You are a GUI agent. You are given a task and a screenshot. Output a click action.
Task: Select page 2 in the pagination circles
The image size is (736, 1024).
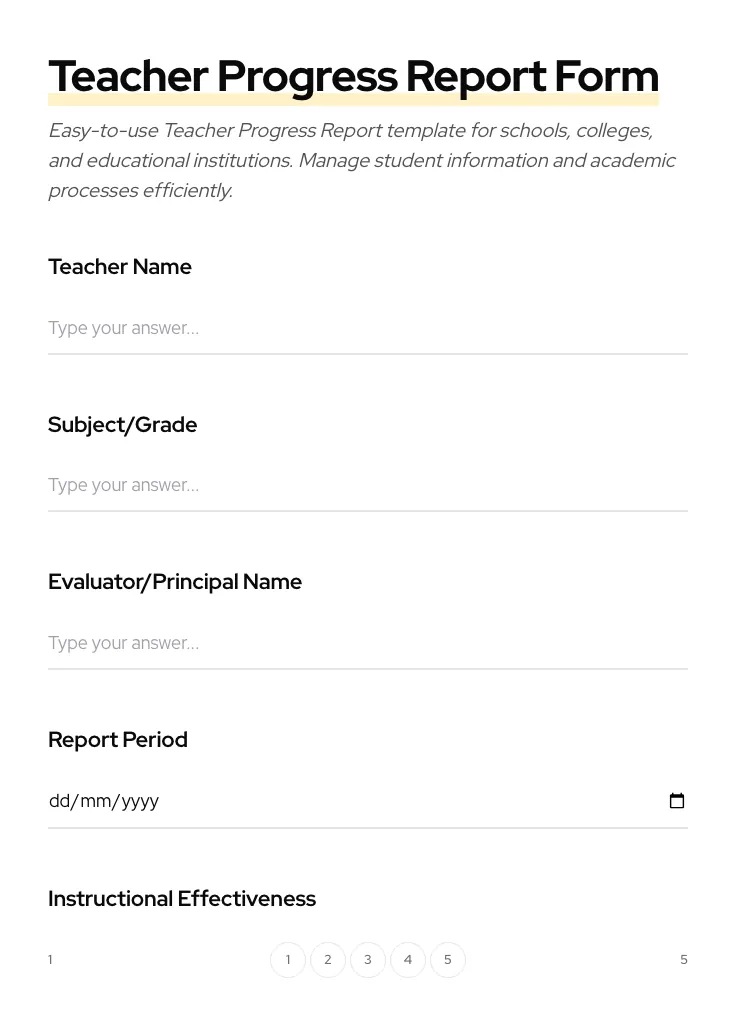[x=328, y=959]
